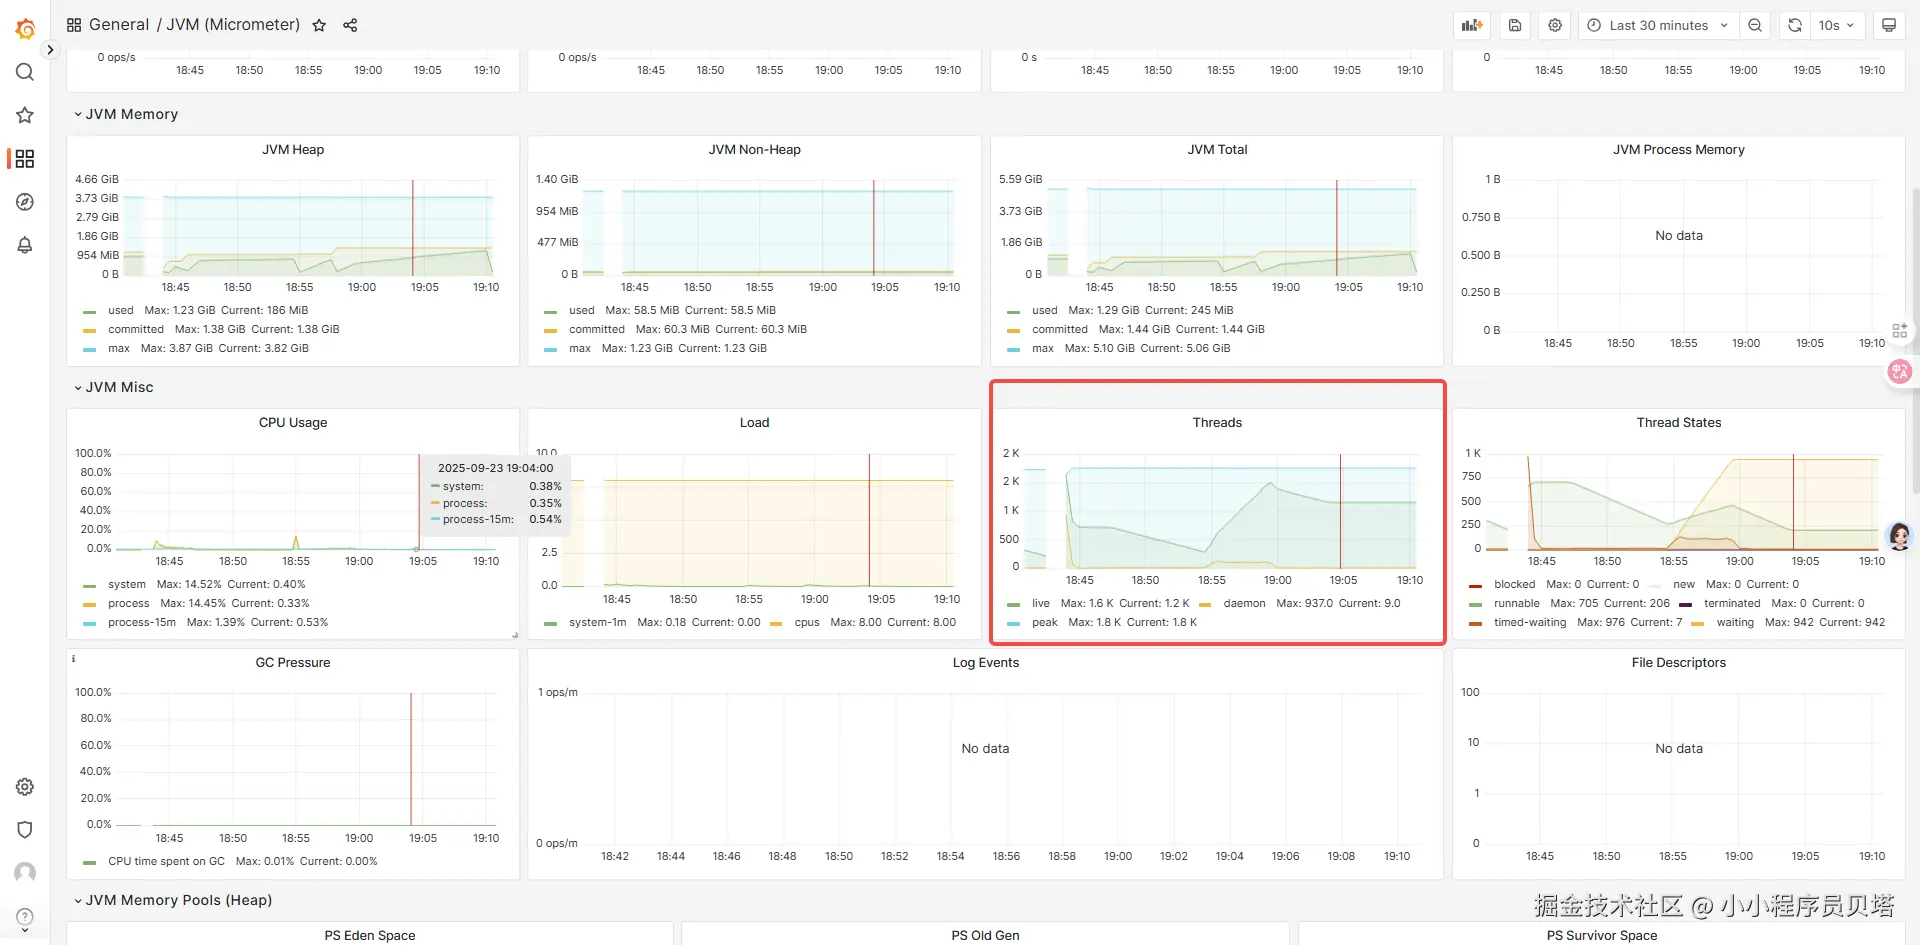The height and width of the screenshot is (945, 1920).
Task: Click the waiting entry in Thread States legend
Action: click(x=1735, y=623)
